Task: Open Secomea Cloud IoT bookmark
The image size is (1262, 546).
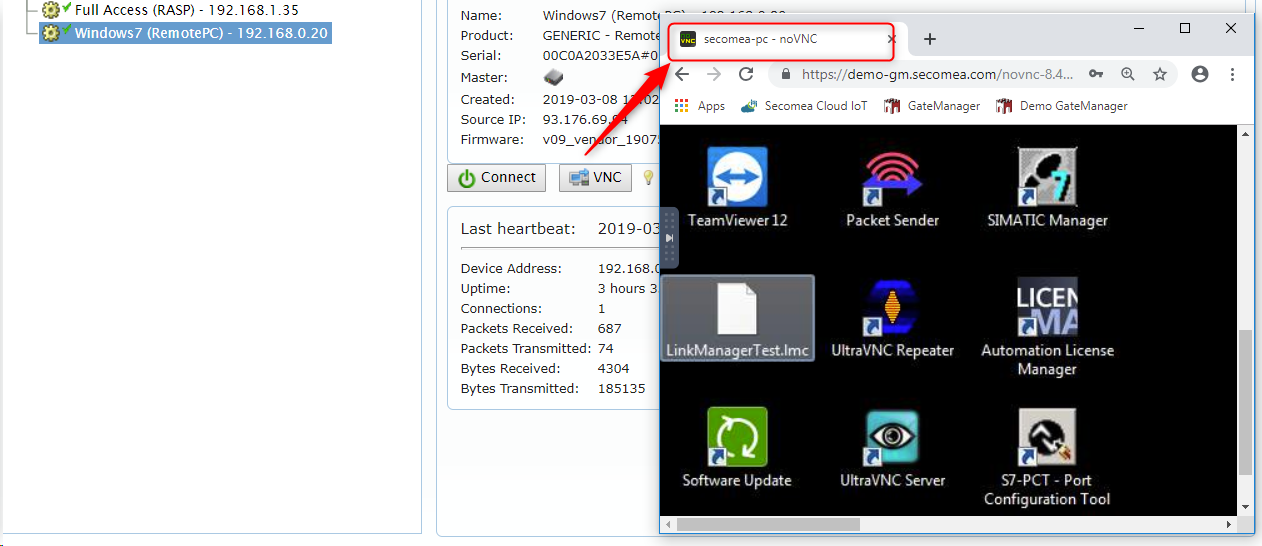Action: point(804,106)
